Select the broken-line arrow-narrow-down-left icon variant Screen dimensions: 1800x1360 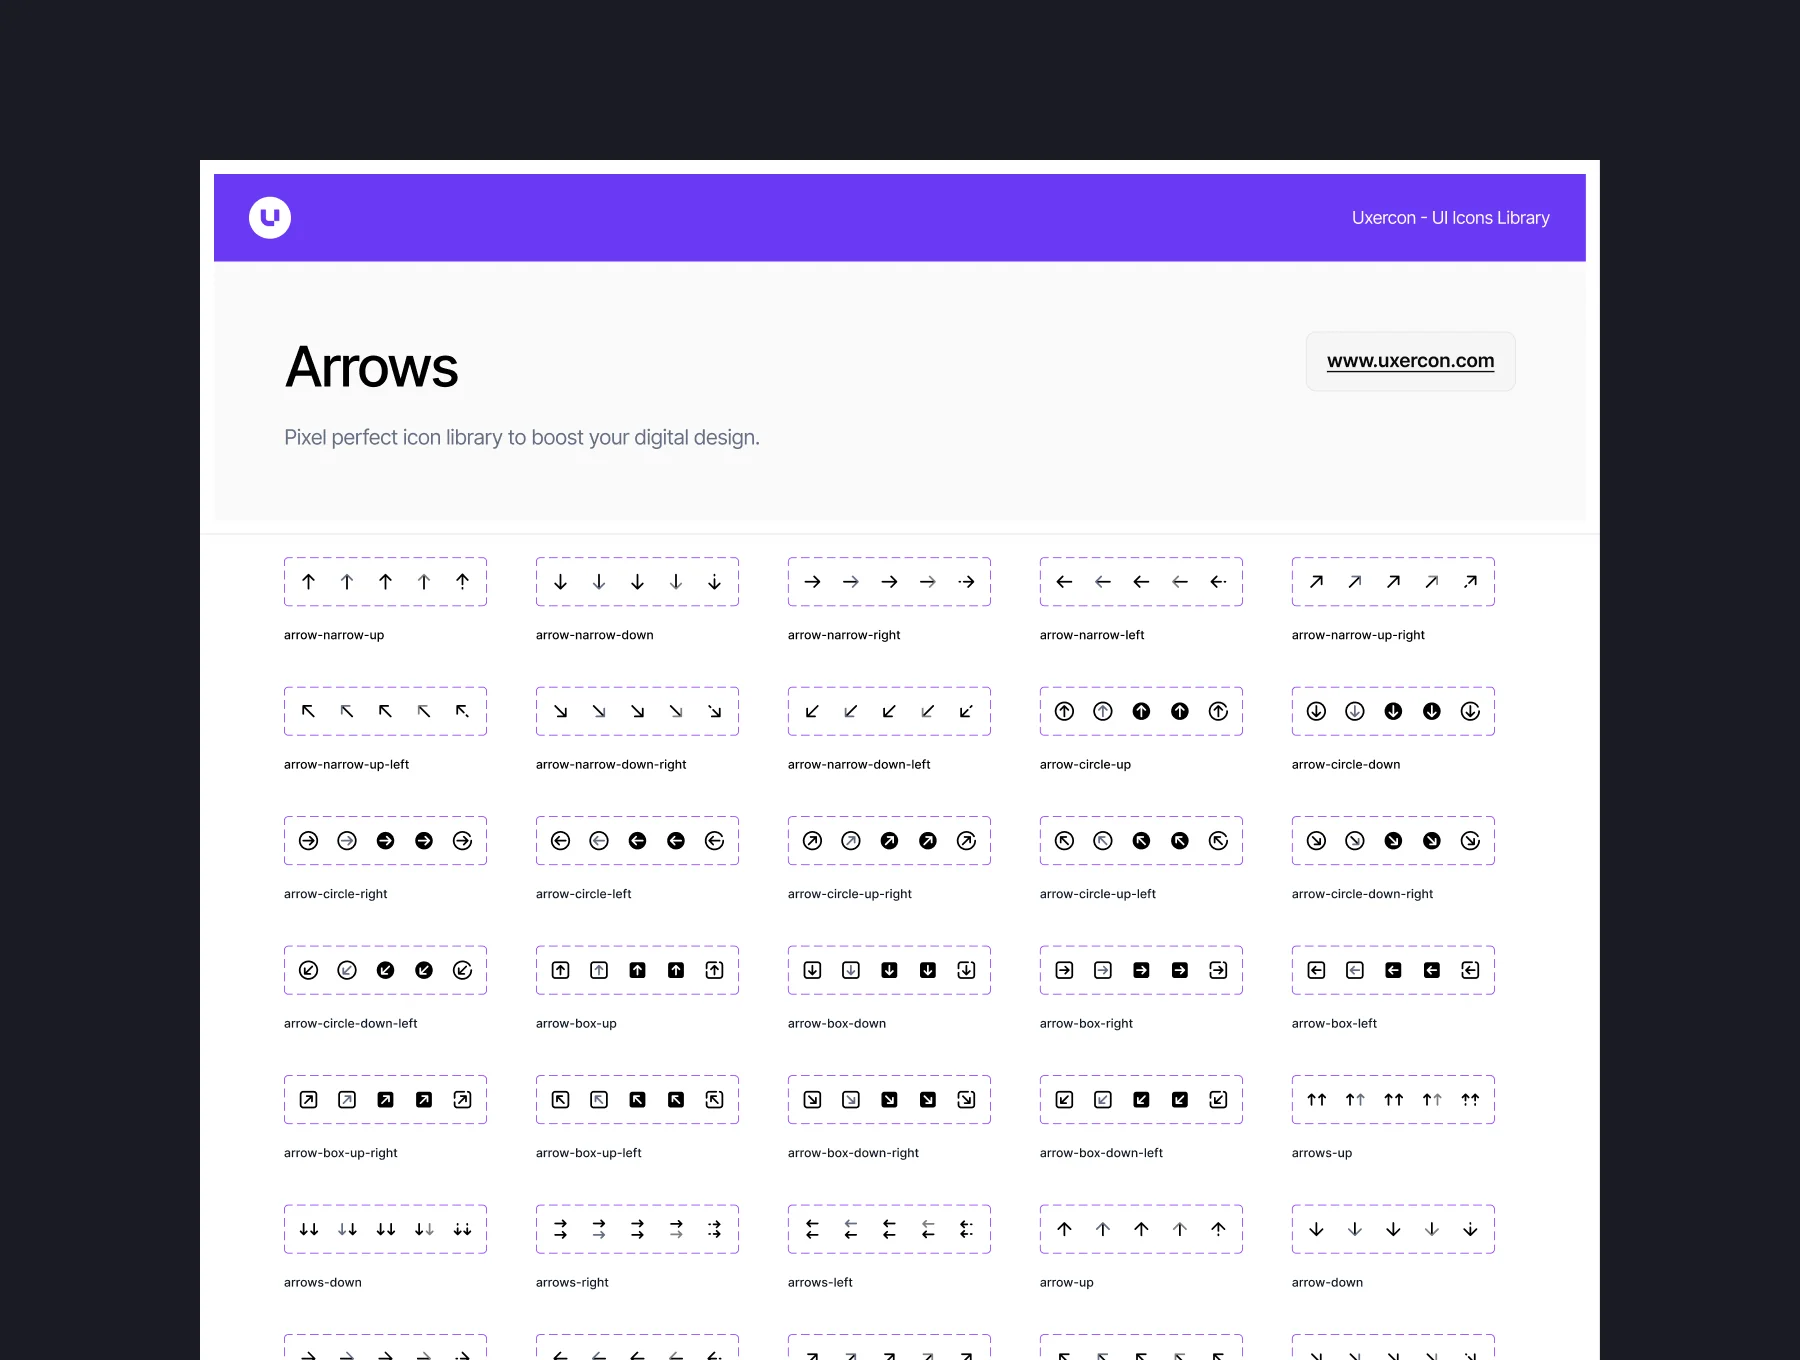(x=967, y=711)
